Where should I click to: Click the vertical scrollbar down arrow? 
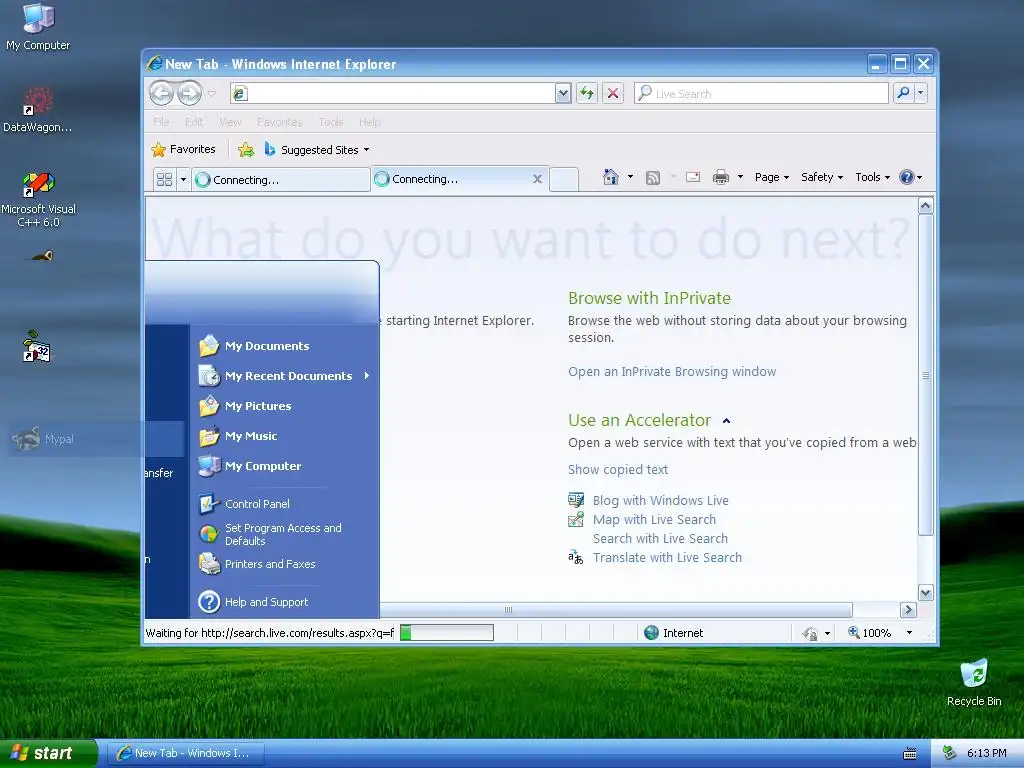925,593
